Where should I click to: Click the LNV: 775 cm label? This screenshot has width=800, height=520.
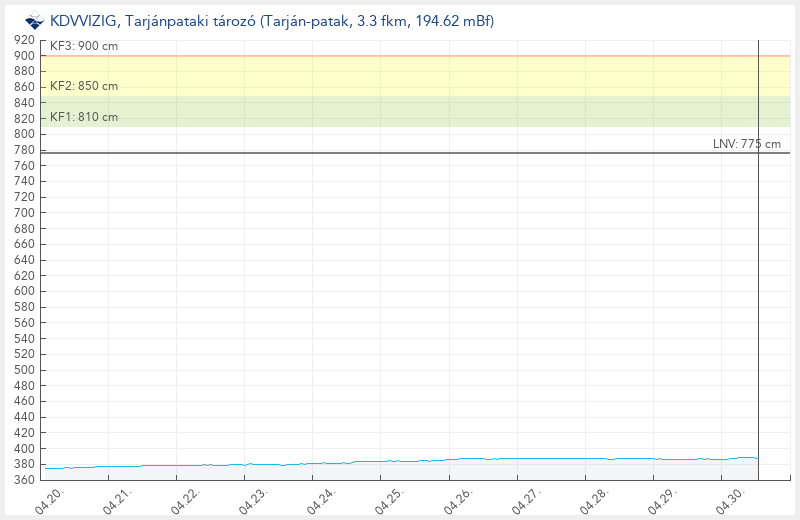pyautogui.click(x=746, y=144)
